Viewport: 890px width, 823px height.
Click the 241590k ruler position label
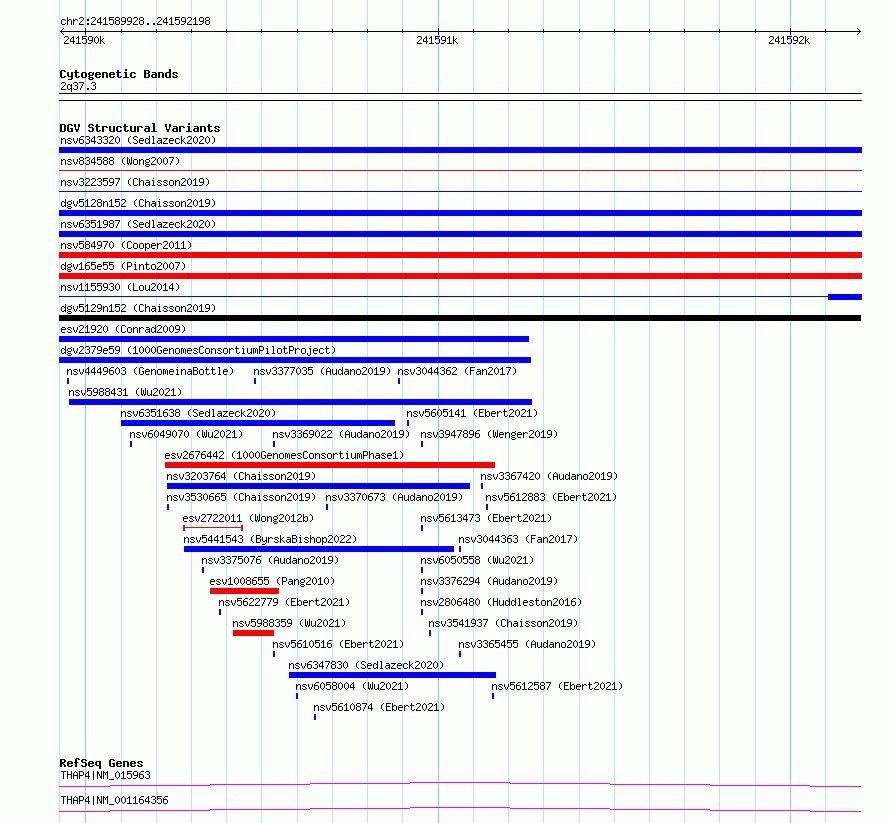tap(84, 40)
